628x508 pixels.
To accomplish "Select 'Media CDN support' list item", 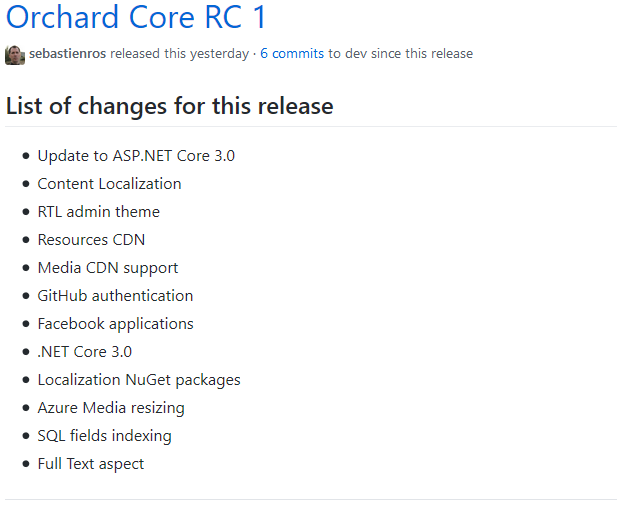I will pos(108,268).
